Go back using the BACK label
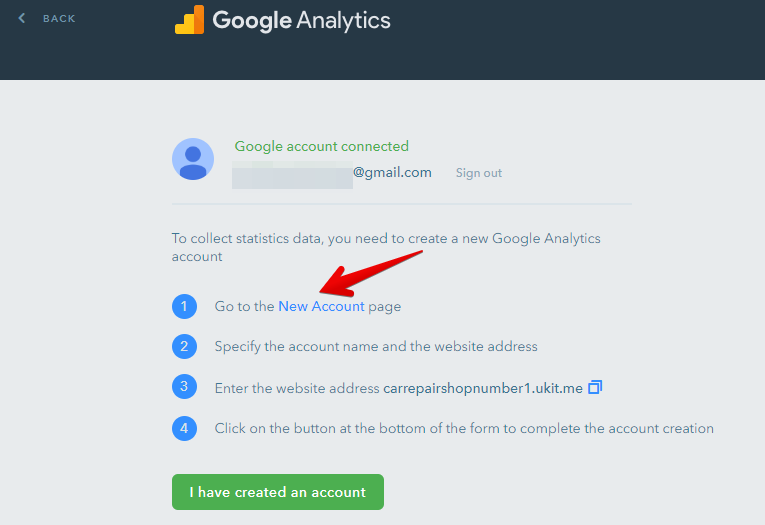 click(59, 19)
